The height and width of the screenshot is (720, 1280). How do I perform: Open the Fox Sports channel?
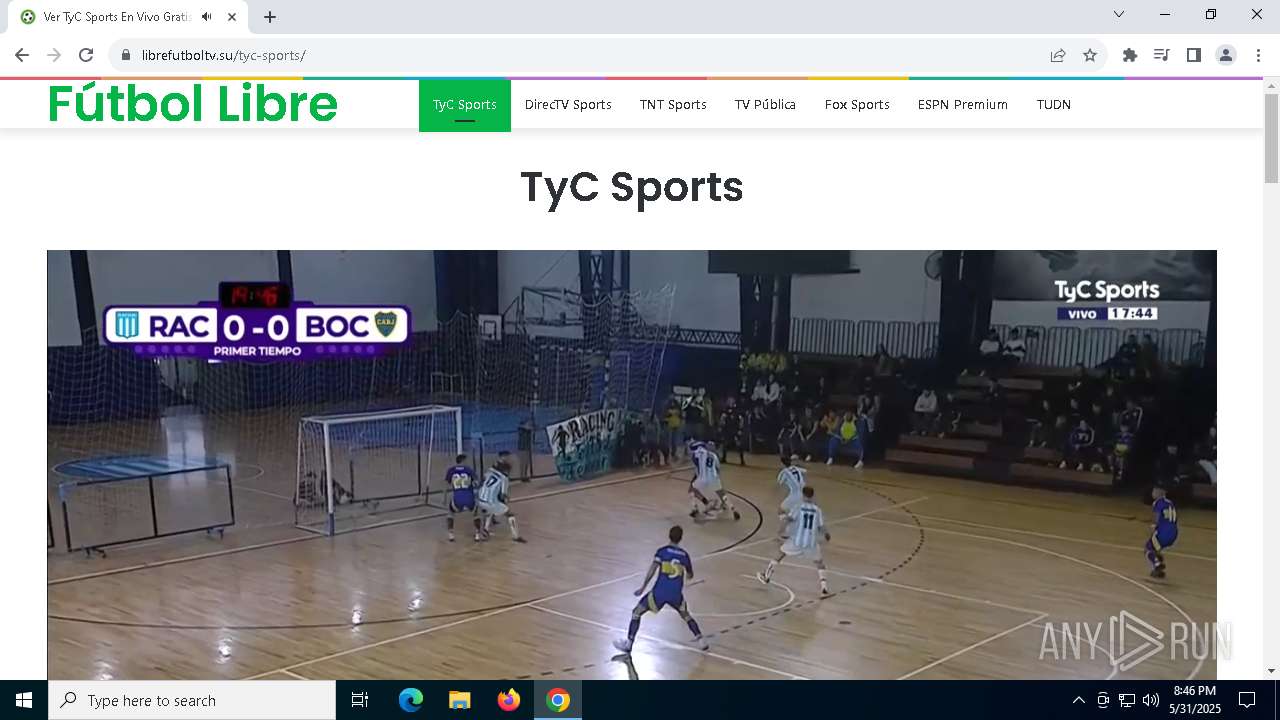857,104
